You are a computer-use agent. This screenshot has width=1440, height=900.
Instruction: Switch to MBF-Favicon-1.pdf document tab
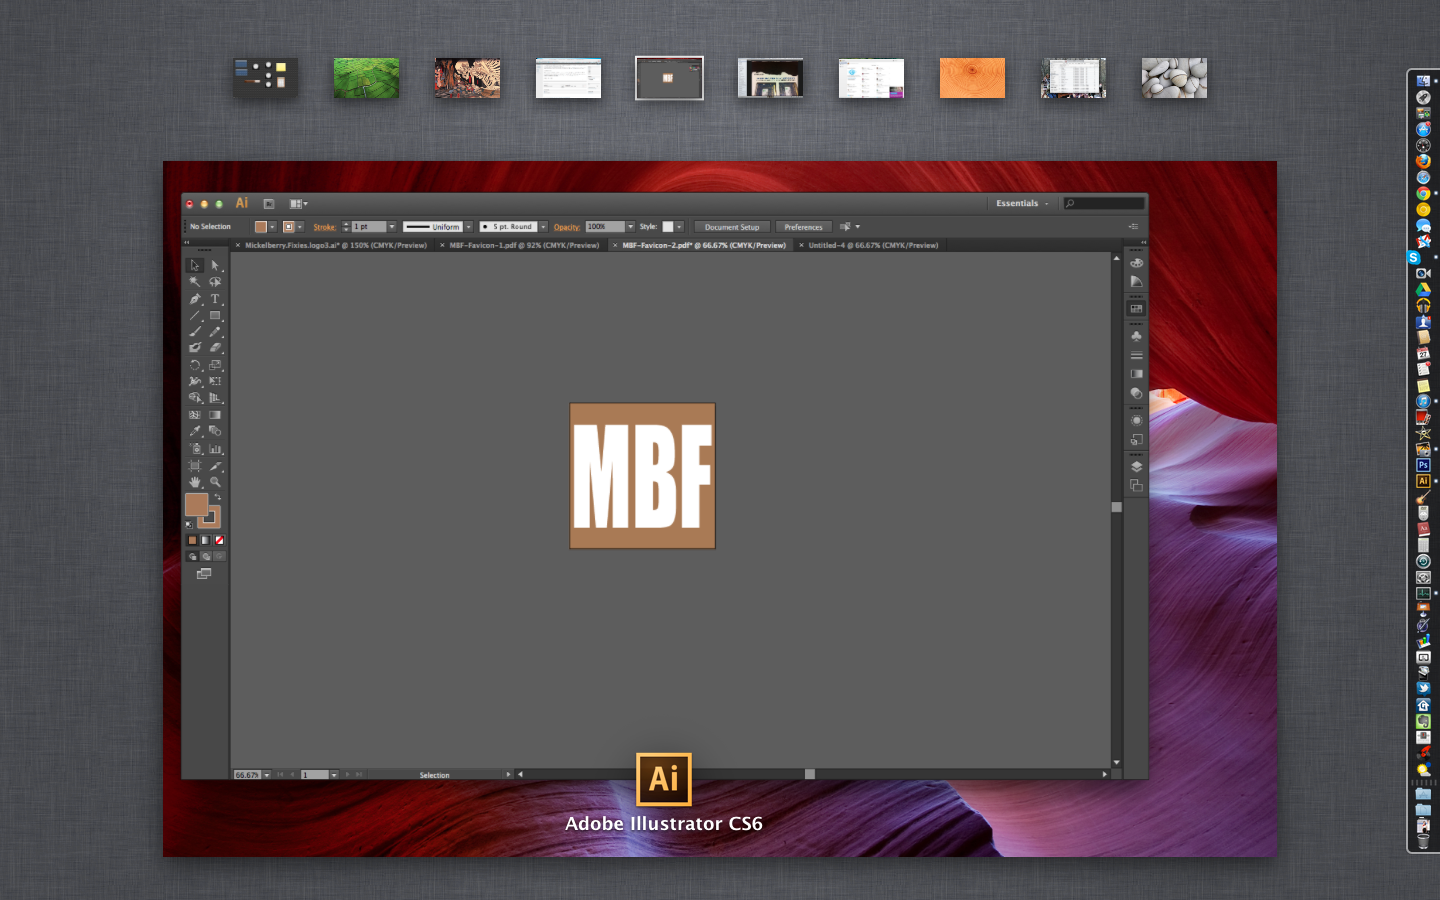tap(524, 245)
